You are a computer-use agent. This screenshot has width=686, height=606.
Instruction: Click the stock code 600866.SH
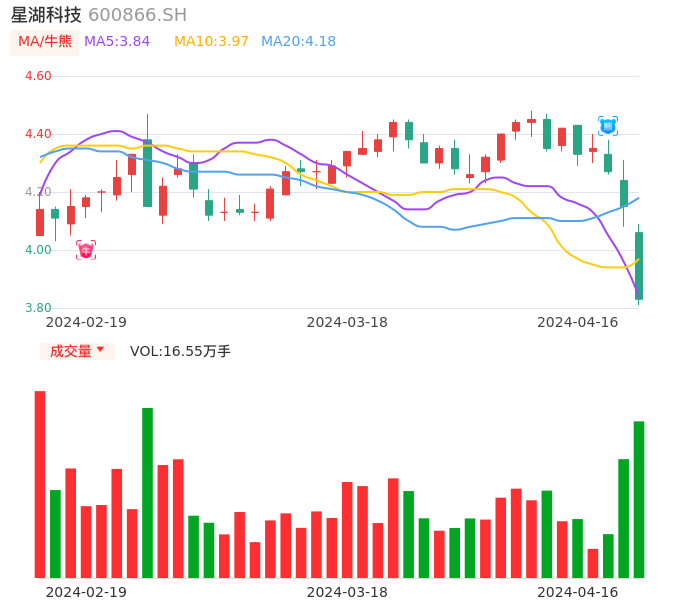pyautogui.click(x=137, y=15)
